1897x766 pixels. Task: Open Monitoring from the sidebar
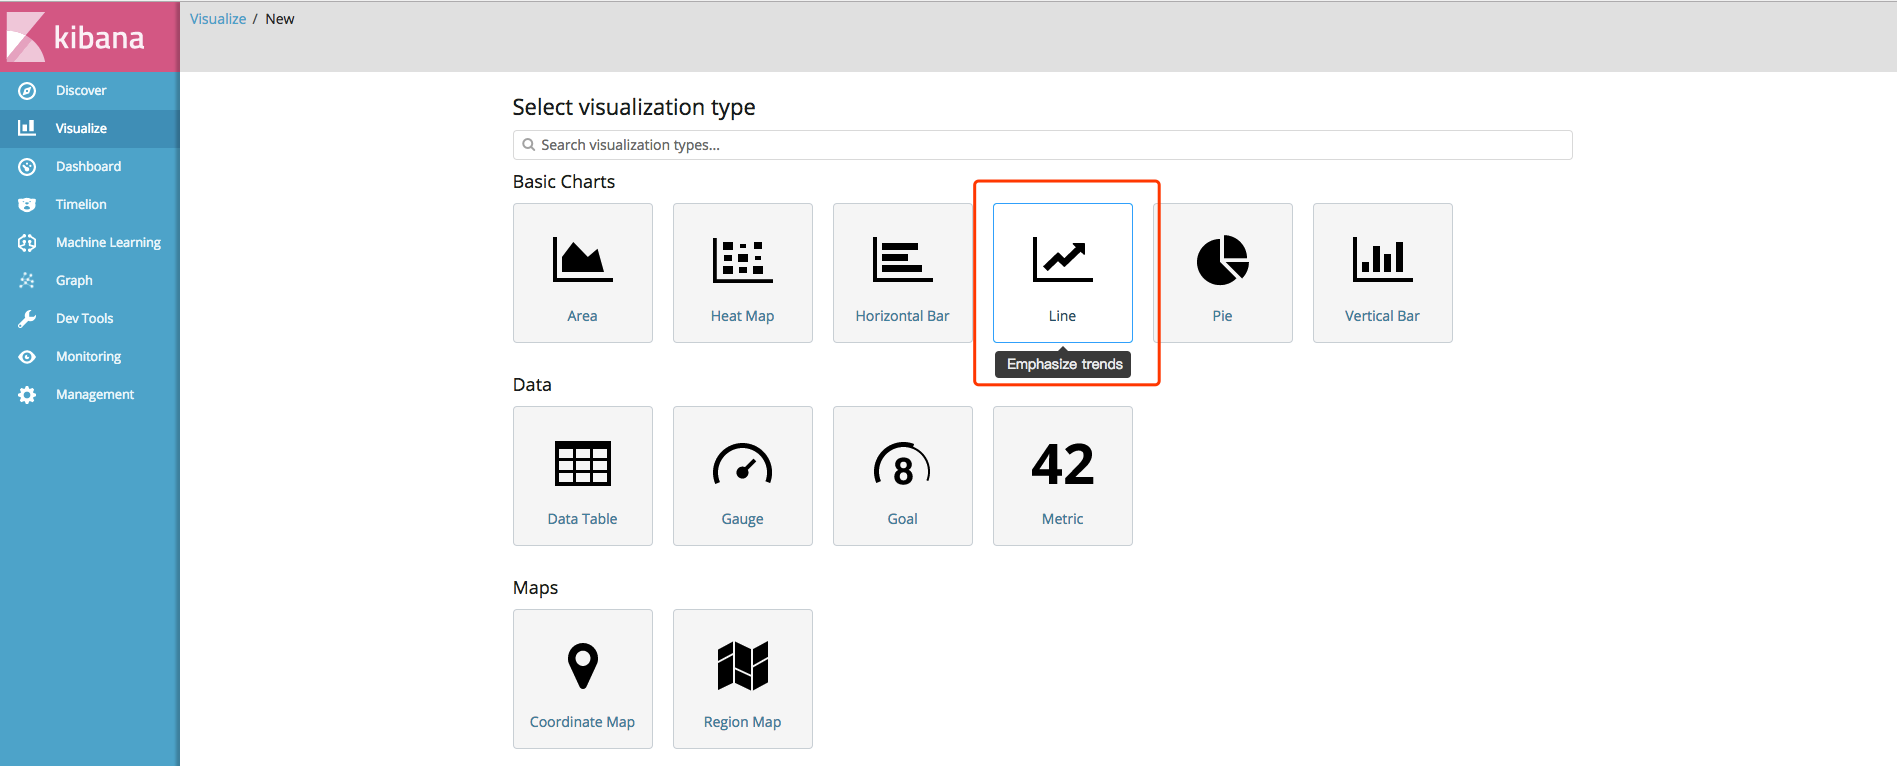(x=89, y=357)
